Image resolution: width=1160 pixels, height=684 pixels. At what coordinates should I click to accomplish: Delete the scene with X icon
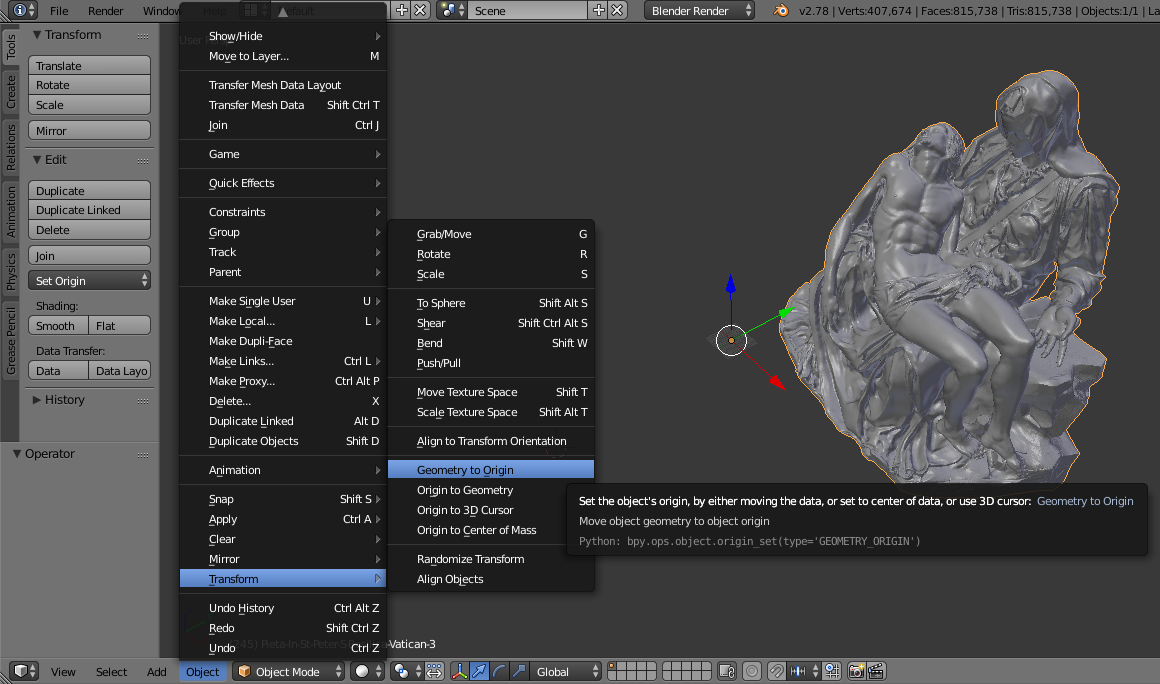coord(618,10)
